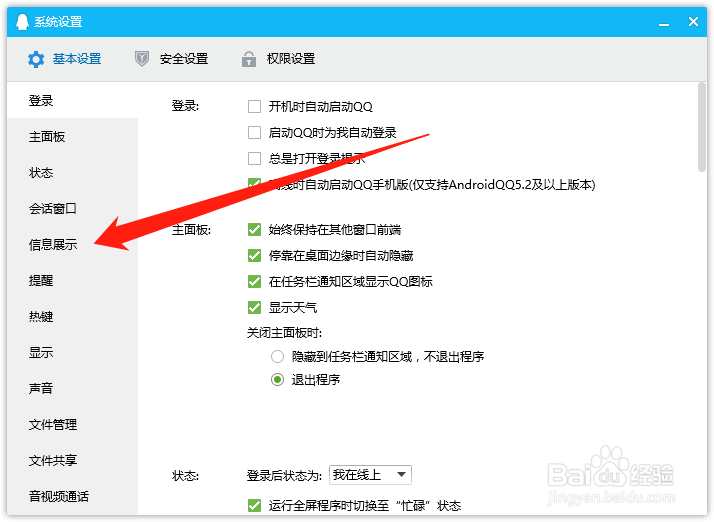This screenshot has height=522, width=714.
Task: Select 文件管理 in the left sidebar
Action: point(72,425)
